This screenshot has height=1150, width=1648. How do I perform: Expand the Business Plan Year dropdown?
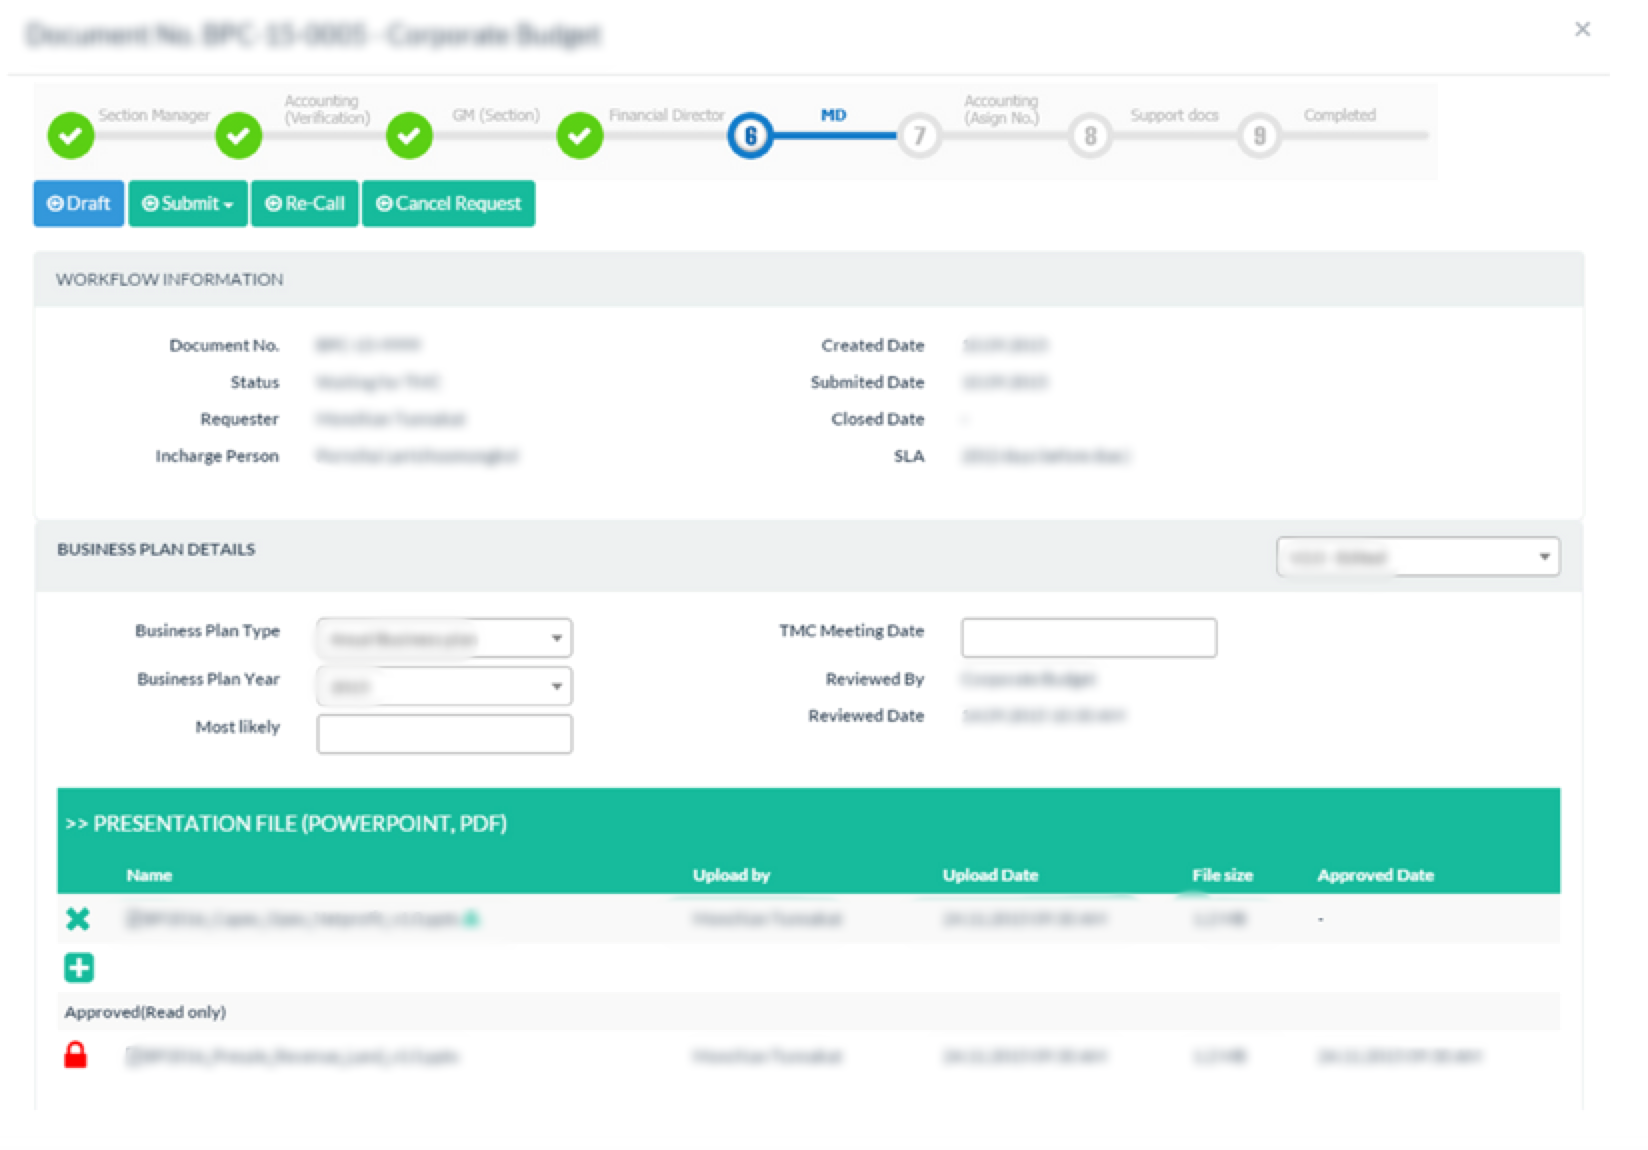pos(444,686)
